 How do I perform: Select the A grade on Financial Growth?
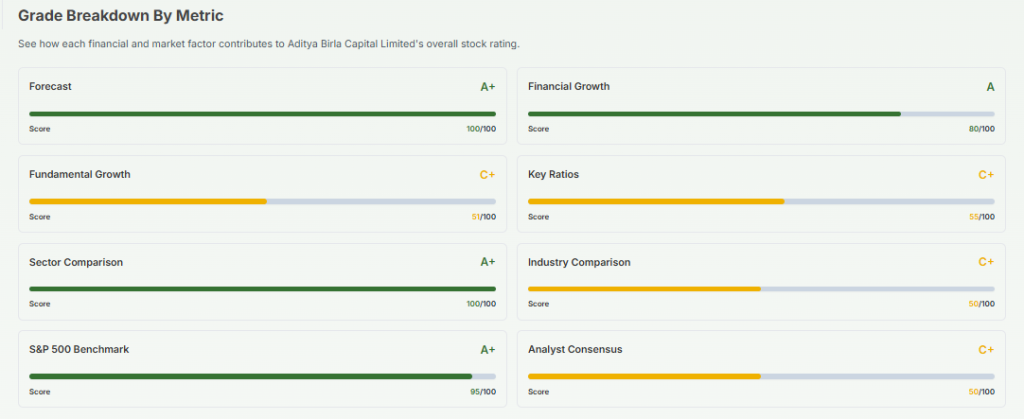coord(990,87)
